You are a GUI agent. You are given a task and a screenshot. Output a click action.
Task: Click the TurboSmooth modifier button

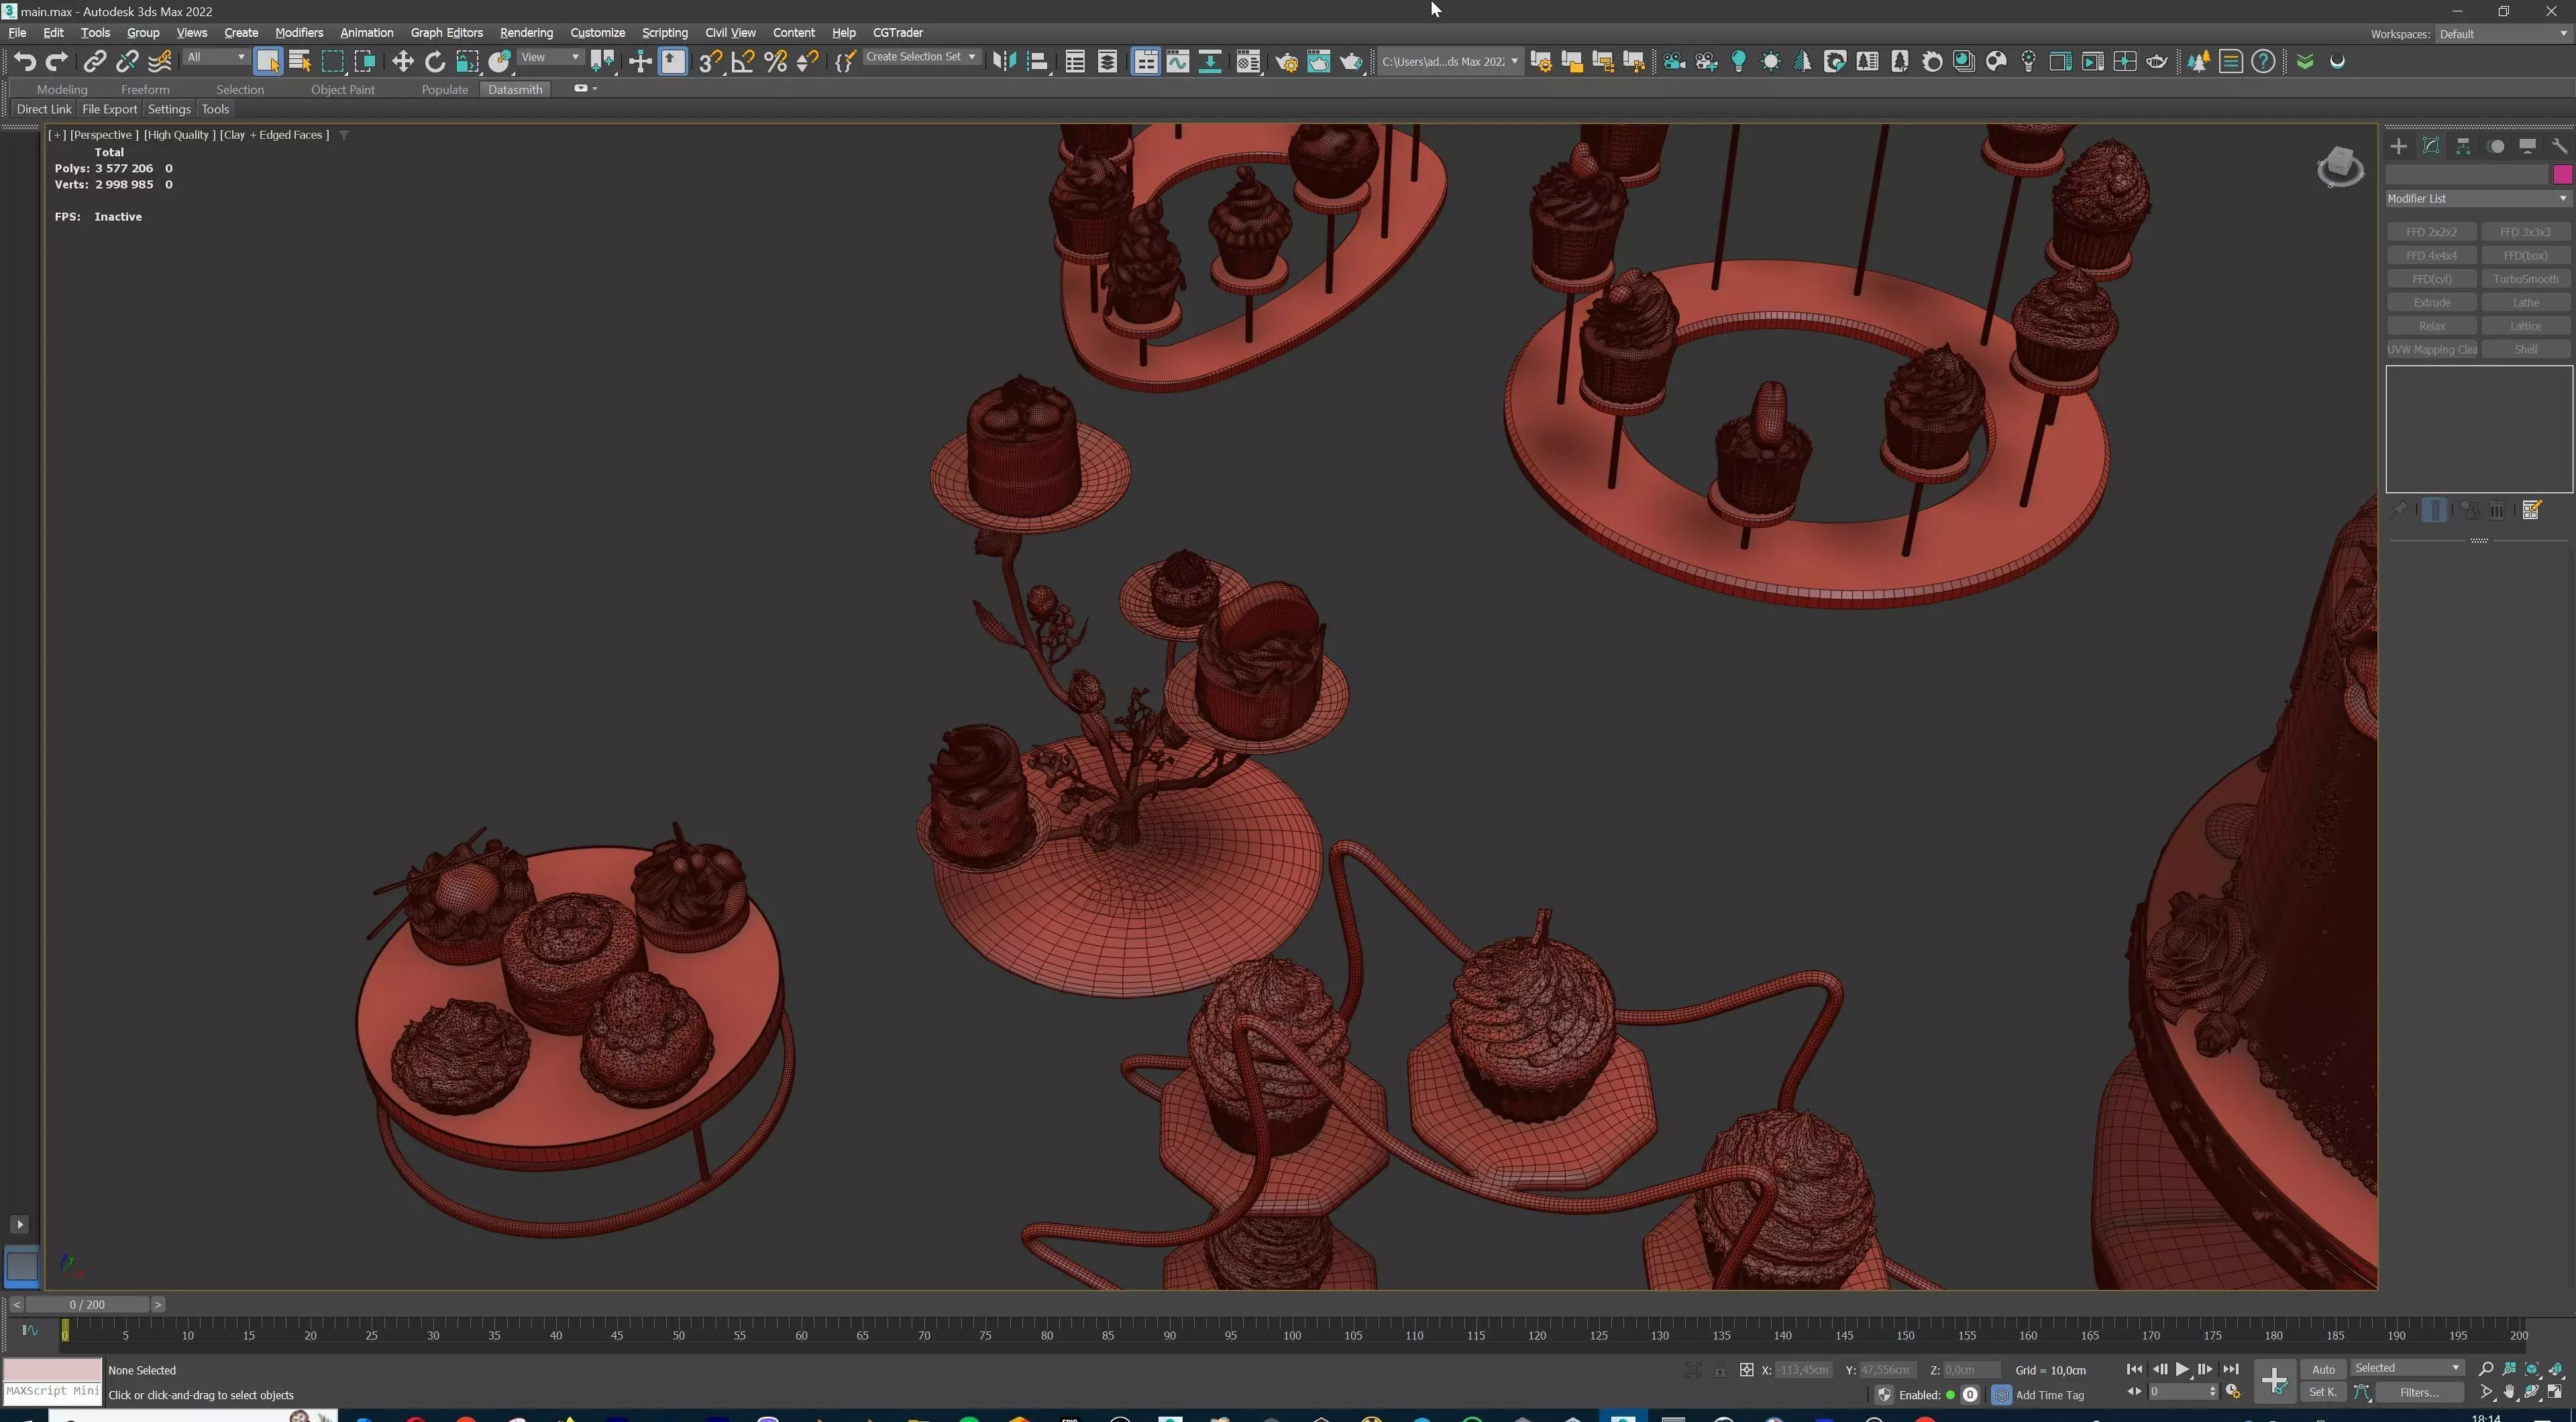(x=2525, y=279)
